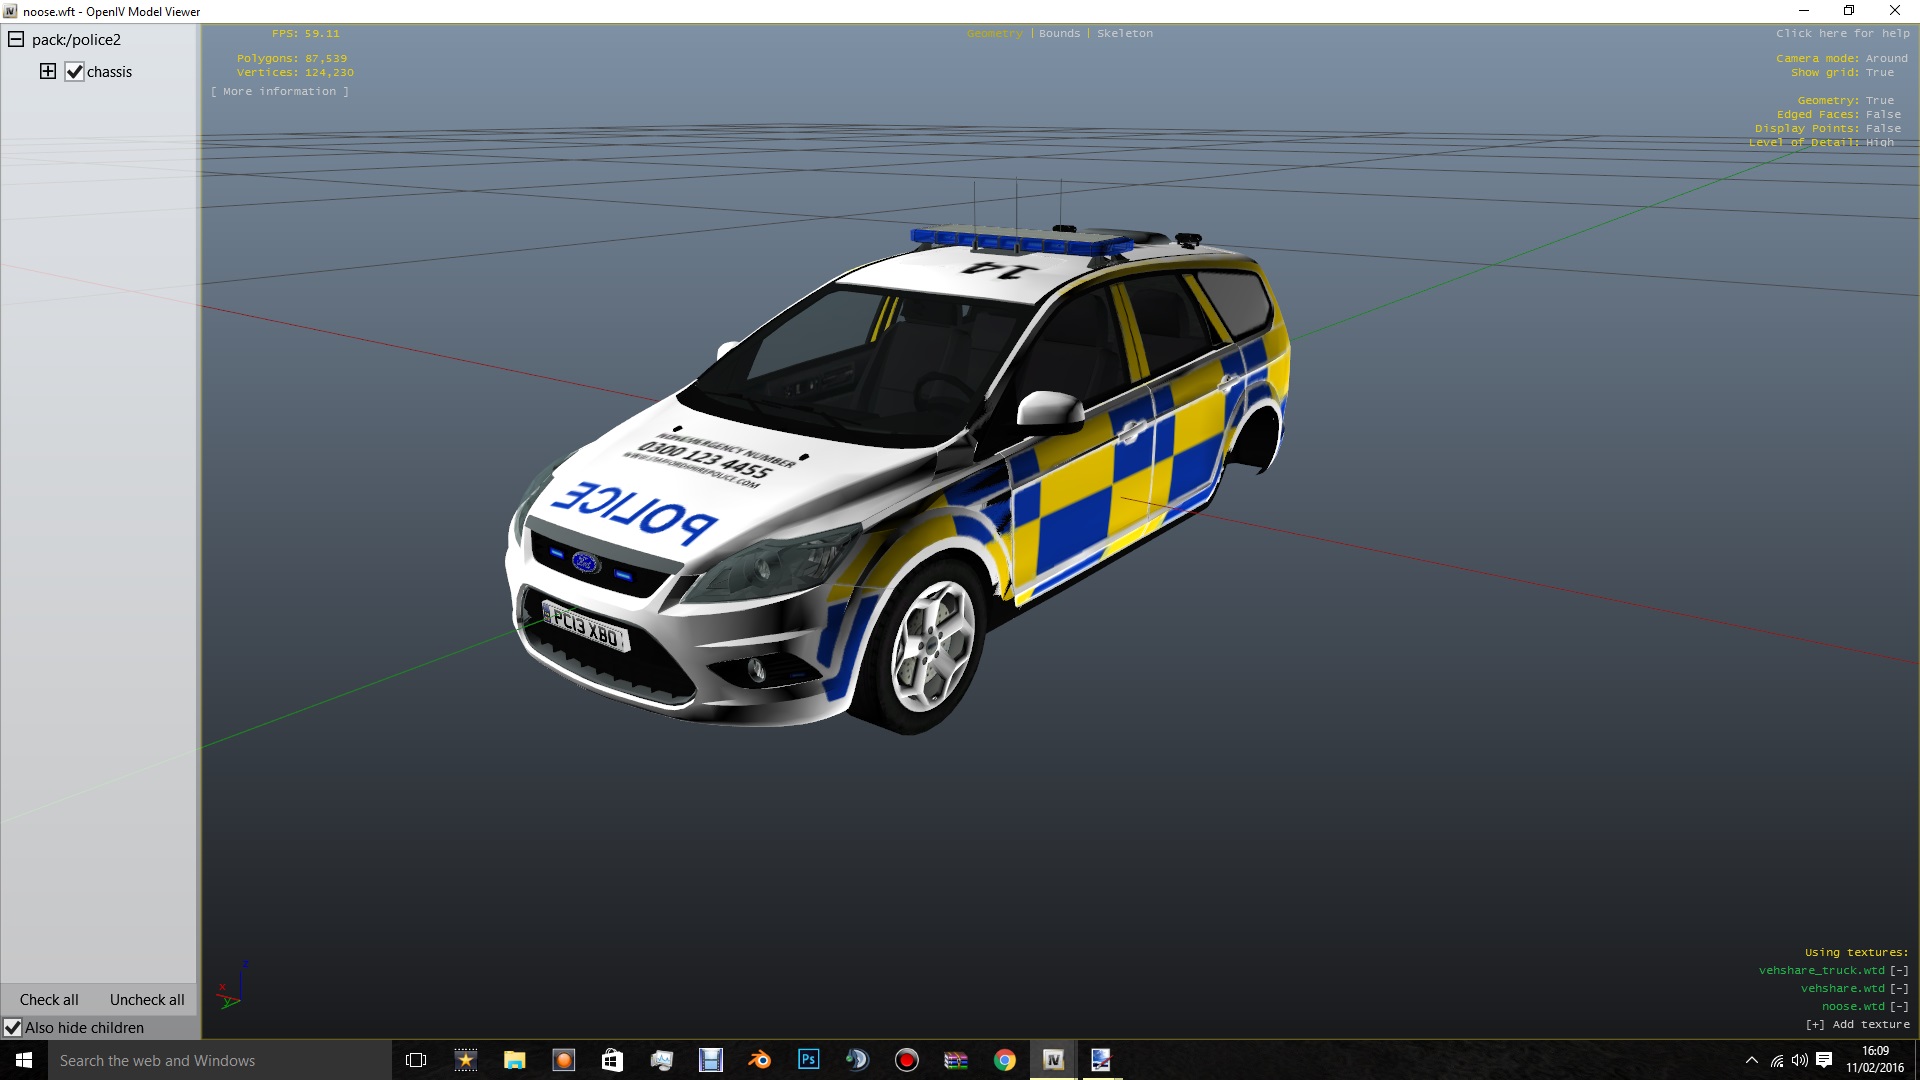Remove the vehshare.wtd texture entry
This screenshot has width=1920, height=1080.
tap(1899, 988)
